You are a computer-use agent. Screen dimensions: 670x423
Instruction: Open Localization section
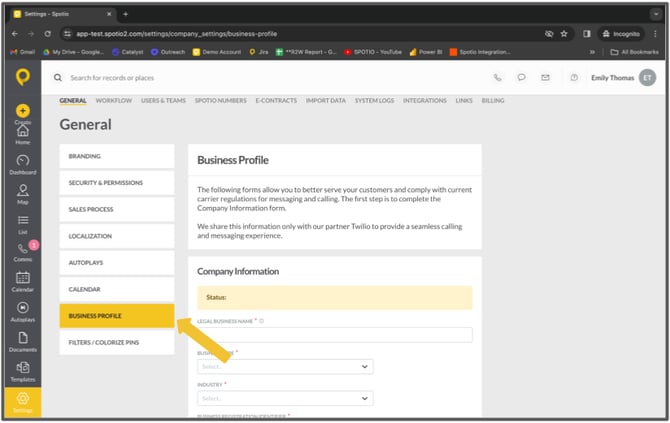point(117,236)
